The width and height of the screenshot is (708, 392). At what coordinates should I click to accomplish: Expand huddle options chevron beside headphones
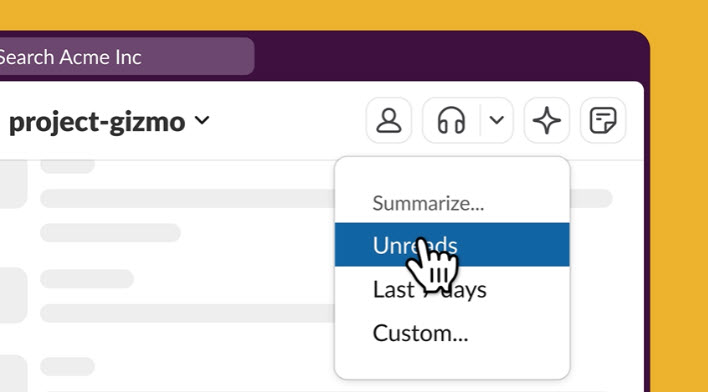497,120
